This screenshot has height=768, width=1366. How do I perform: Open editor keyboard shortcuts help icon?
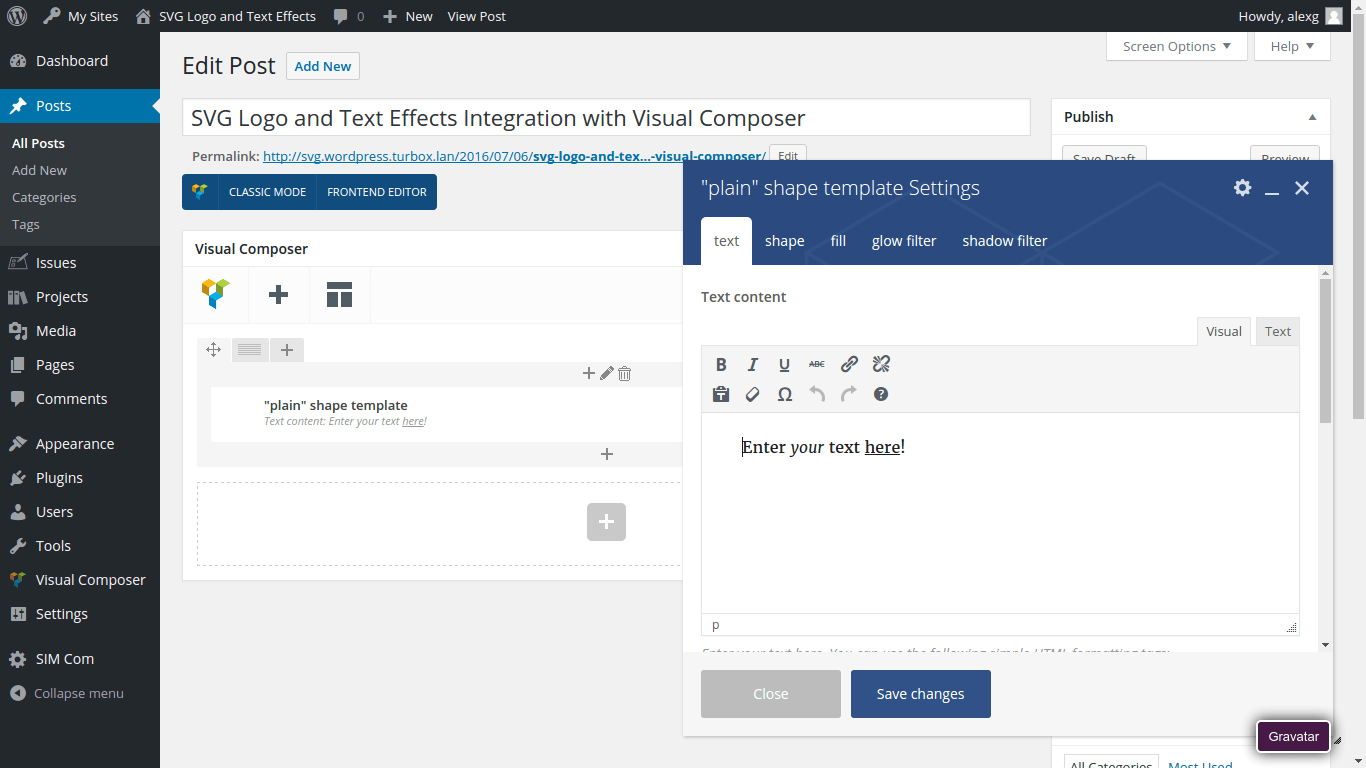(x=881, y=395)
